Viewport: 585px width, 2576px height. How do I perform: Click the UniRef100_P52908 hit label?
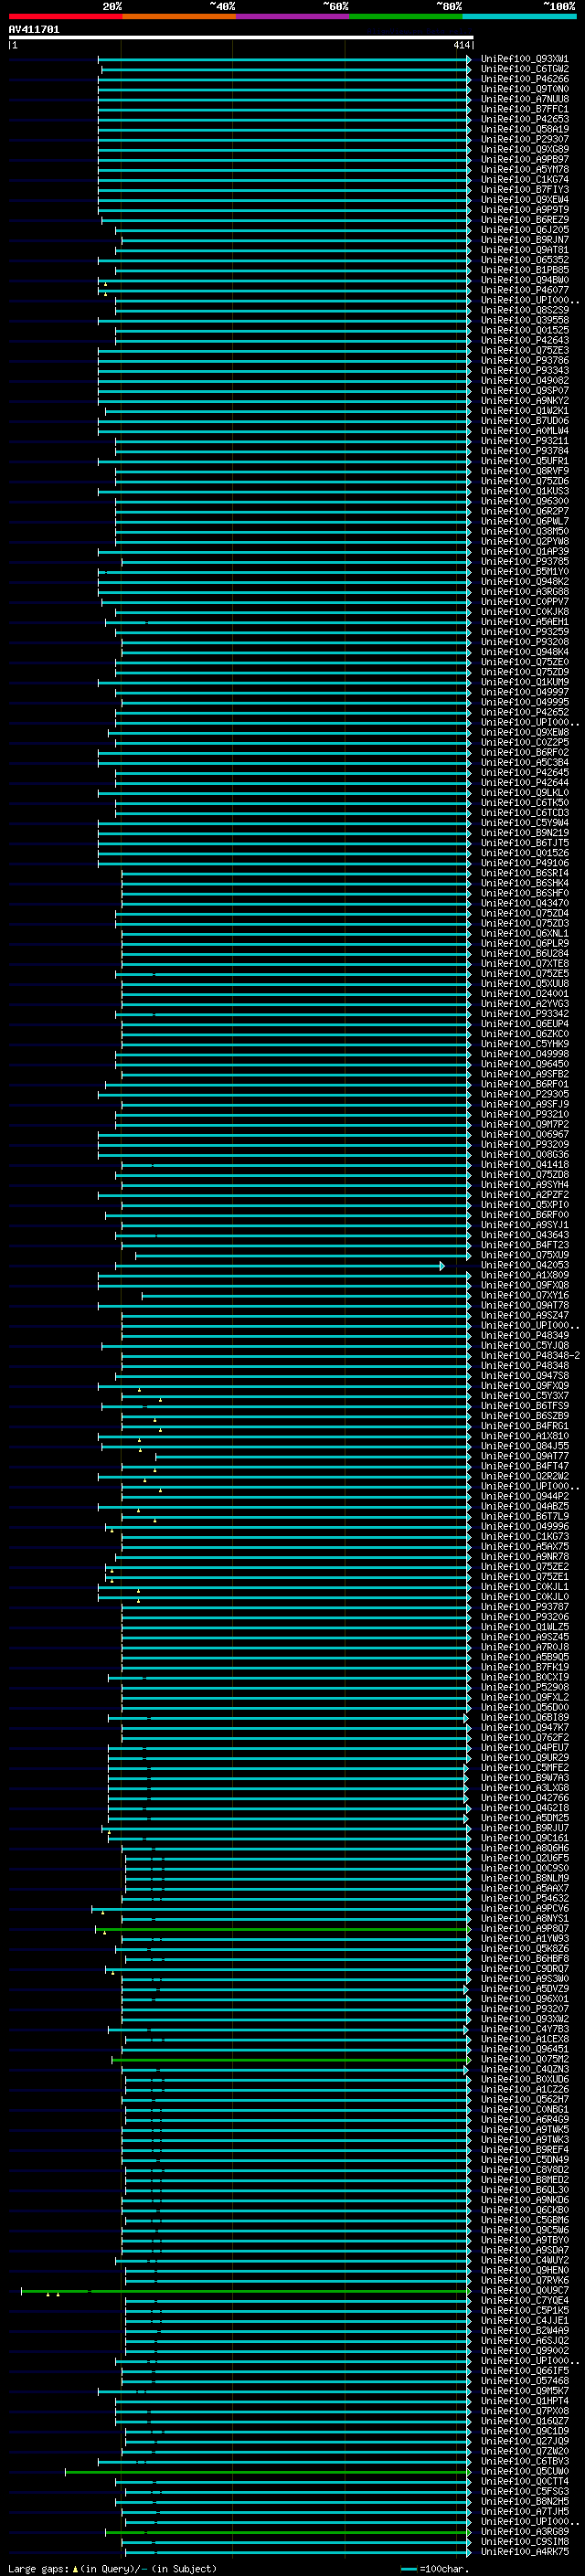(x=525, y=1687)
